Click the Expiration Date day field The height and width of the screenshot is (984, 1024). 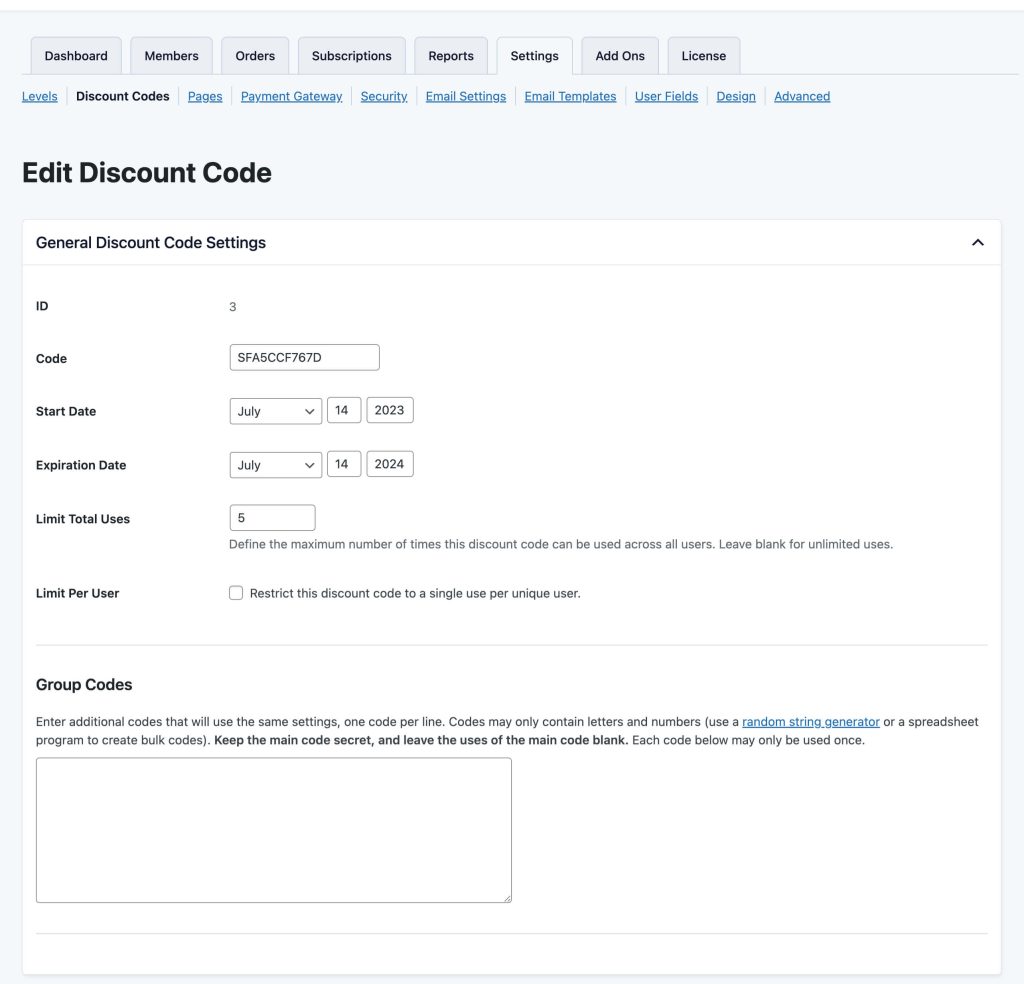344,464
